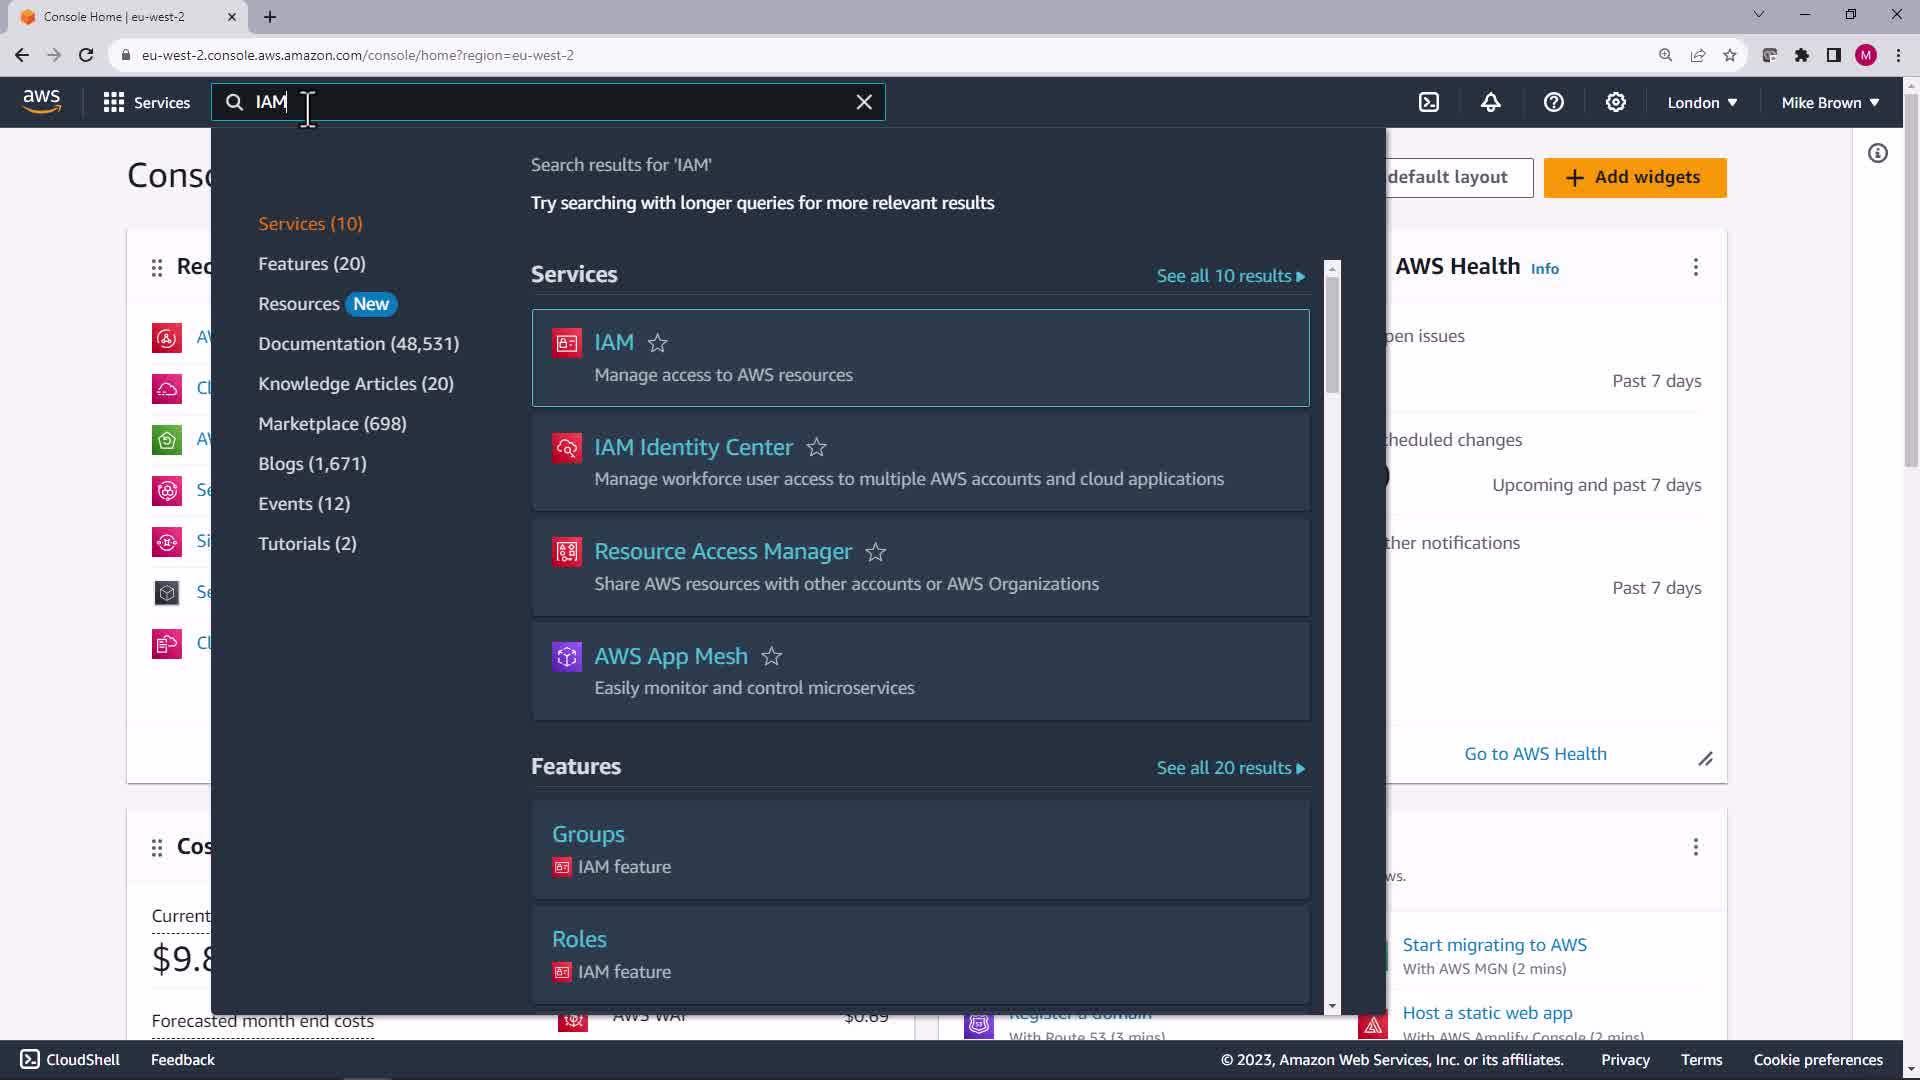This screenshot has height=1080, width=1920.
Task: Open the Go to AWS Health link
Action: point(1535,754)
